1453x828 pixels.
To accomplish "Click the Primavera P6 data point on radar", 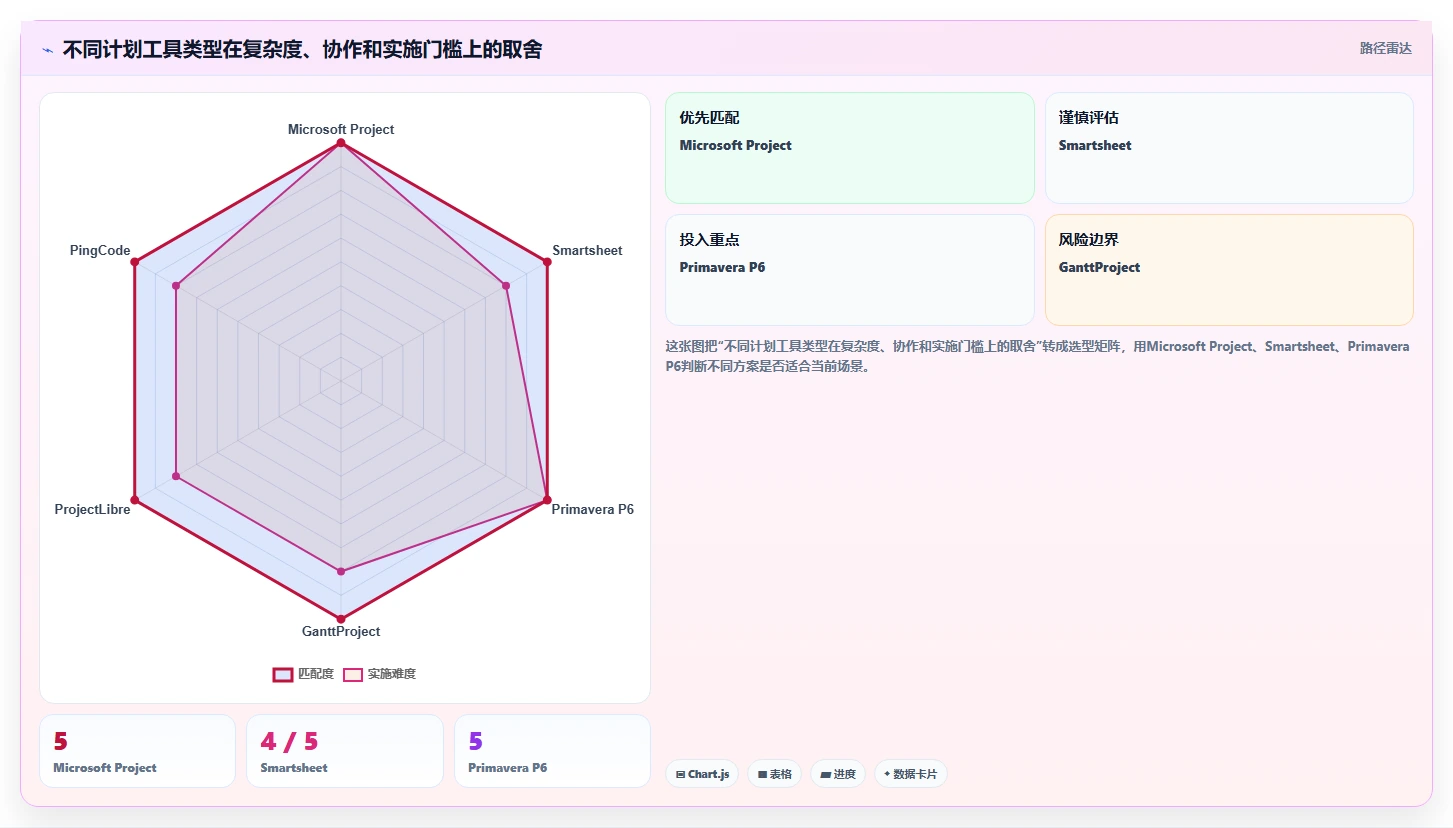I will [547, 499].
